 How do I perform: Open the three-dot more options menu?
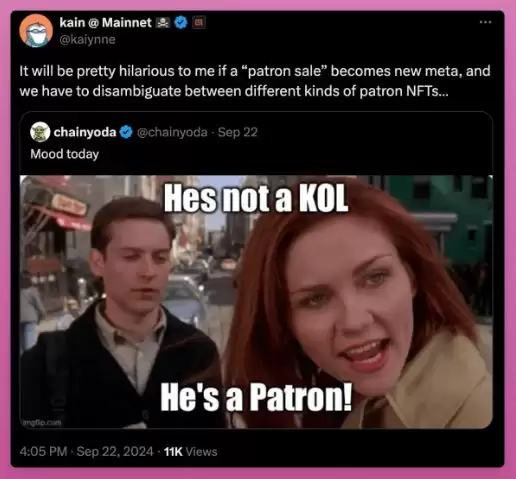[x=485, y=22]
